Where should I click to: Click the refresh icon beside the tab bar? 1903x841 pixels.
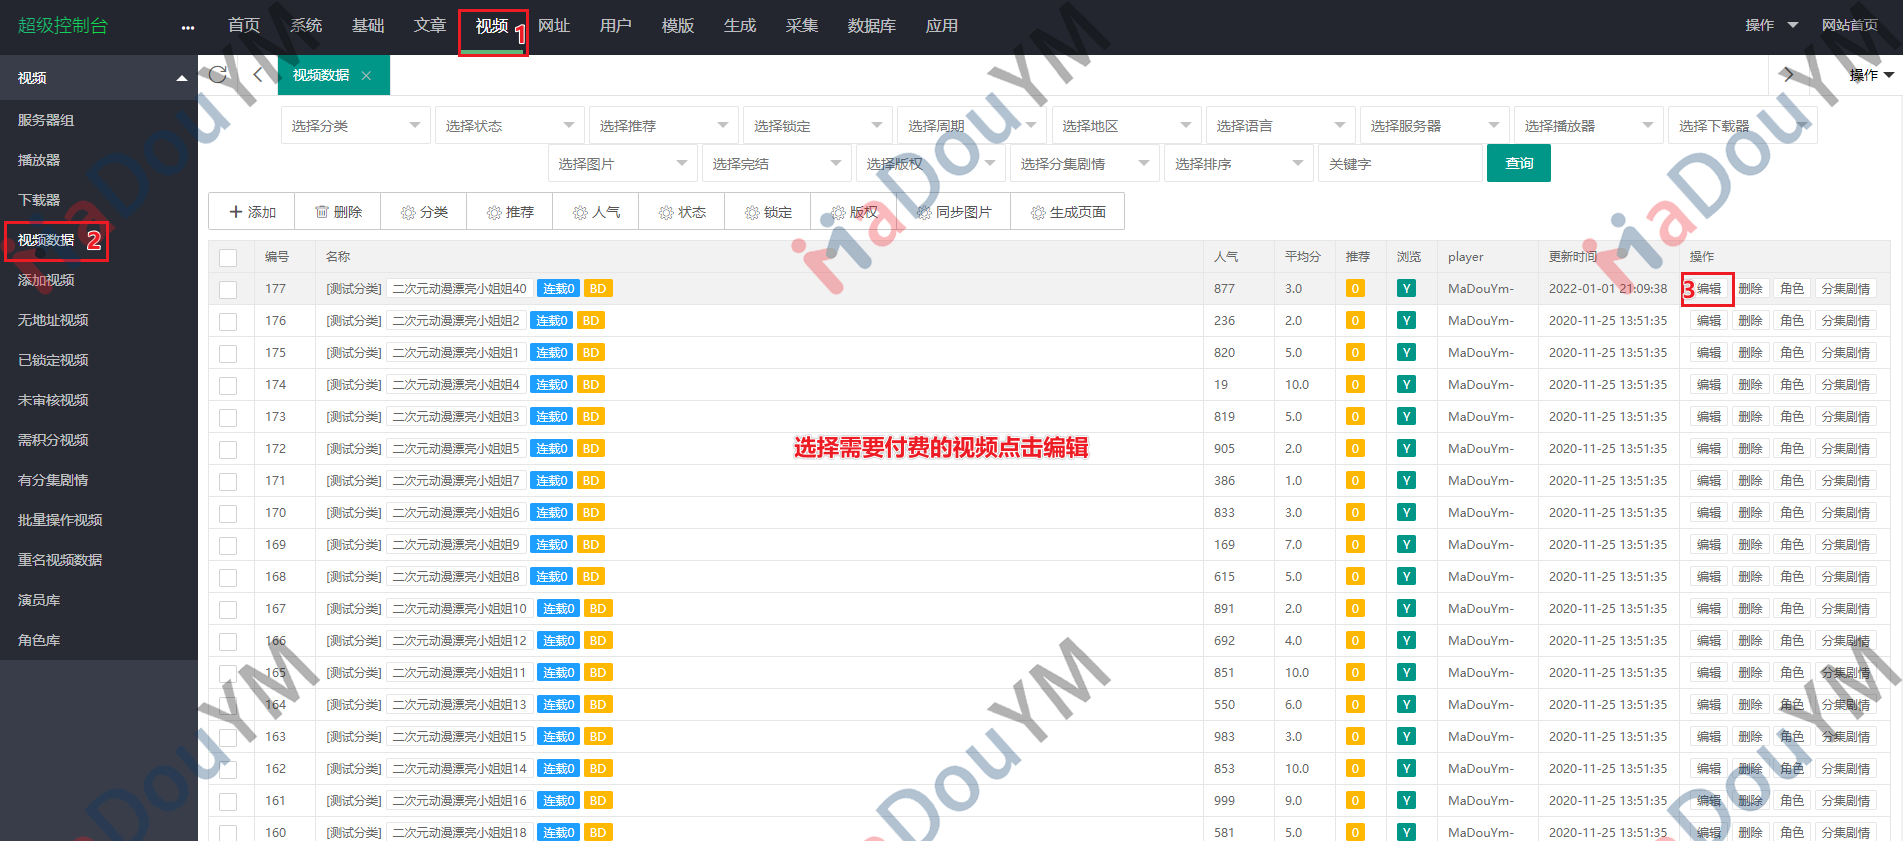point(218,75)
